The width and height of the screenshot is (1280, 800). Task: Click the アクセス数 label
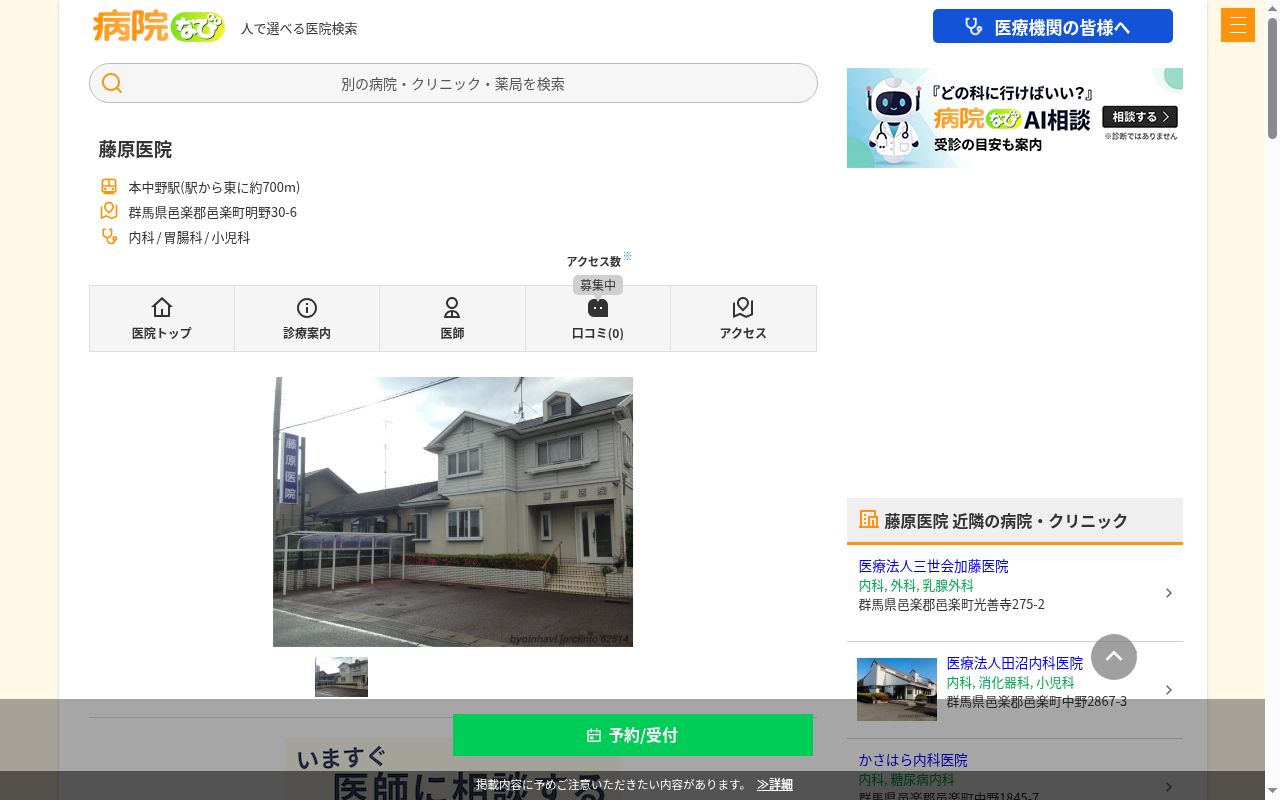pos(594,261)
